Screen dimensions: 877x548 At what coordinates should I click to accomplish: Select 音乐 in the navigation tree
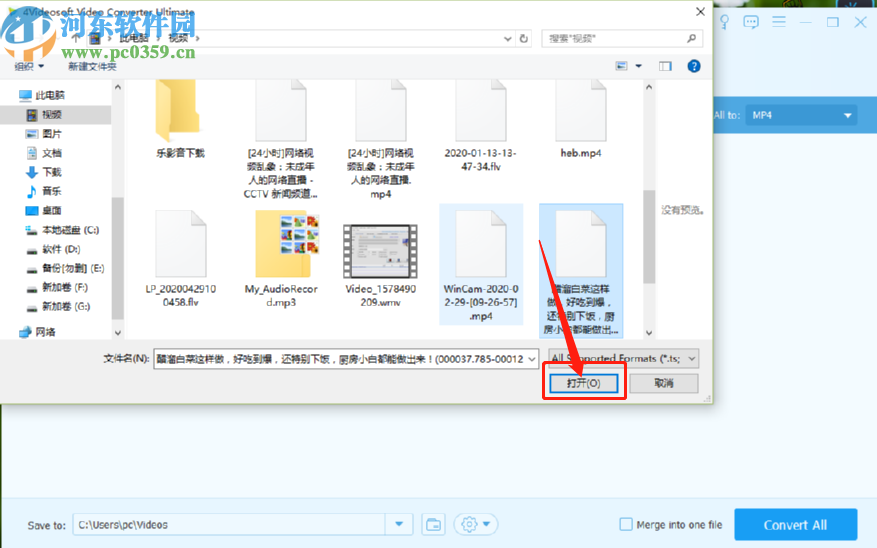click(44, 191)
